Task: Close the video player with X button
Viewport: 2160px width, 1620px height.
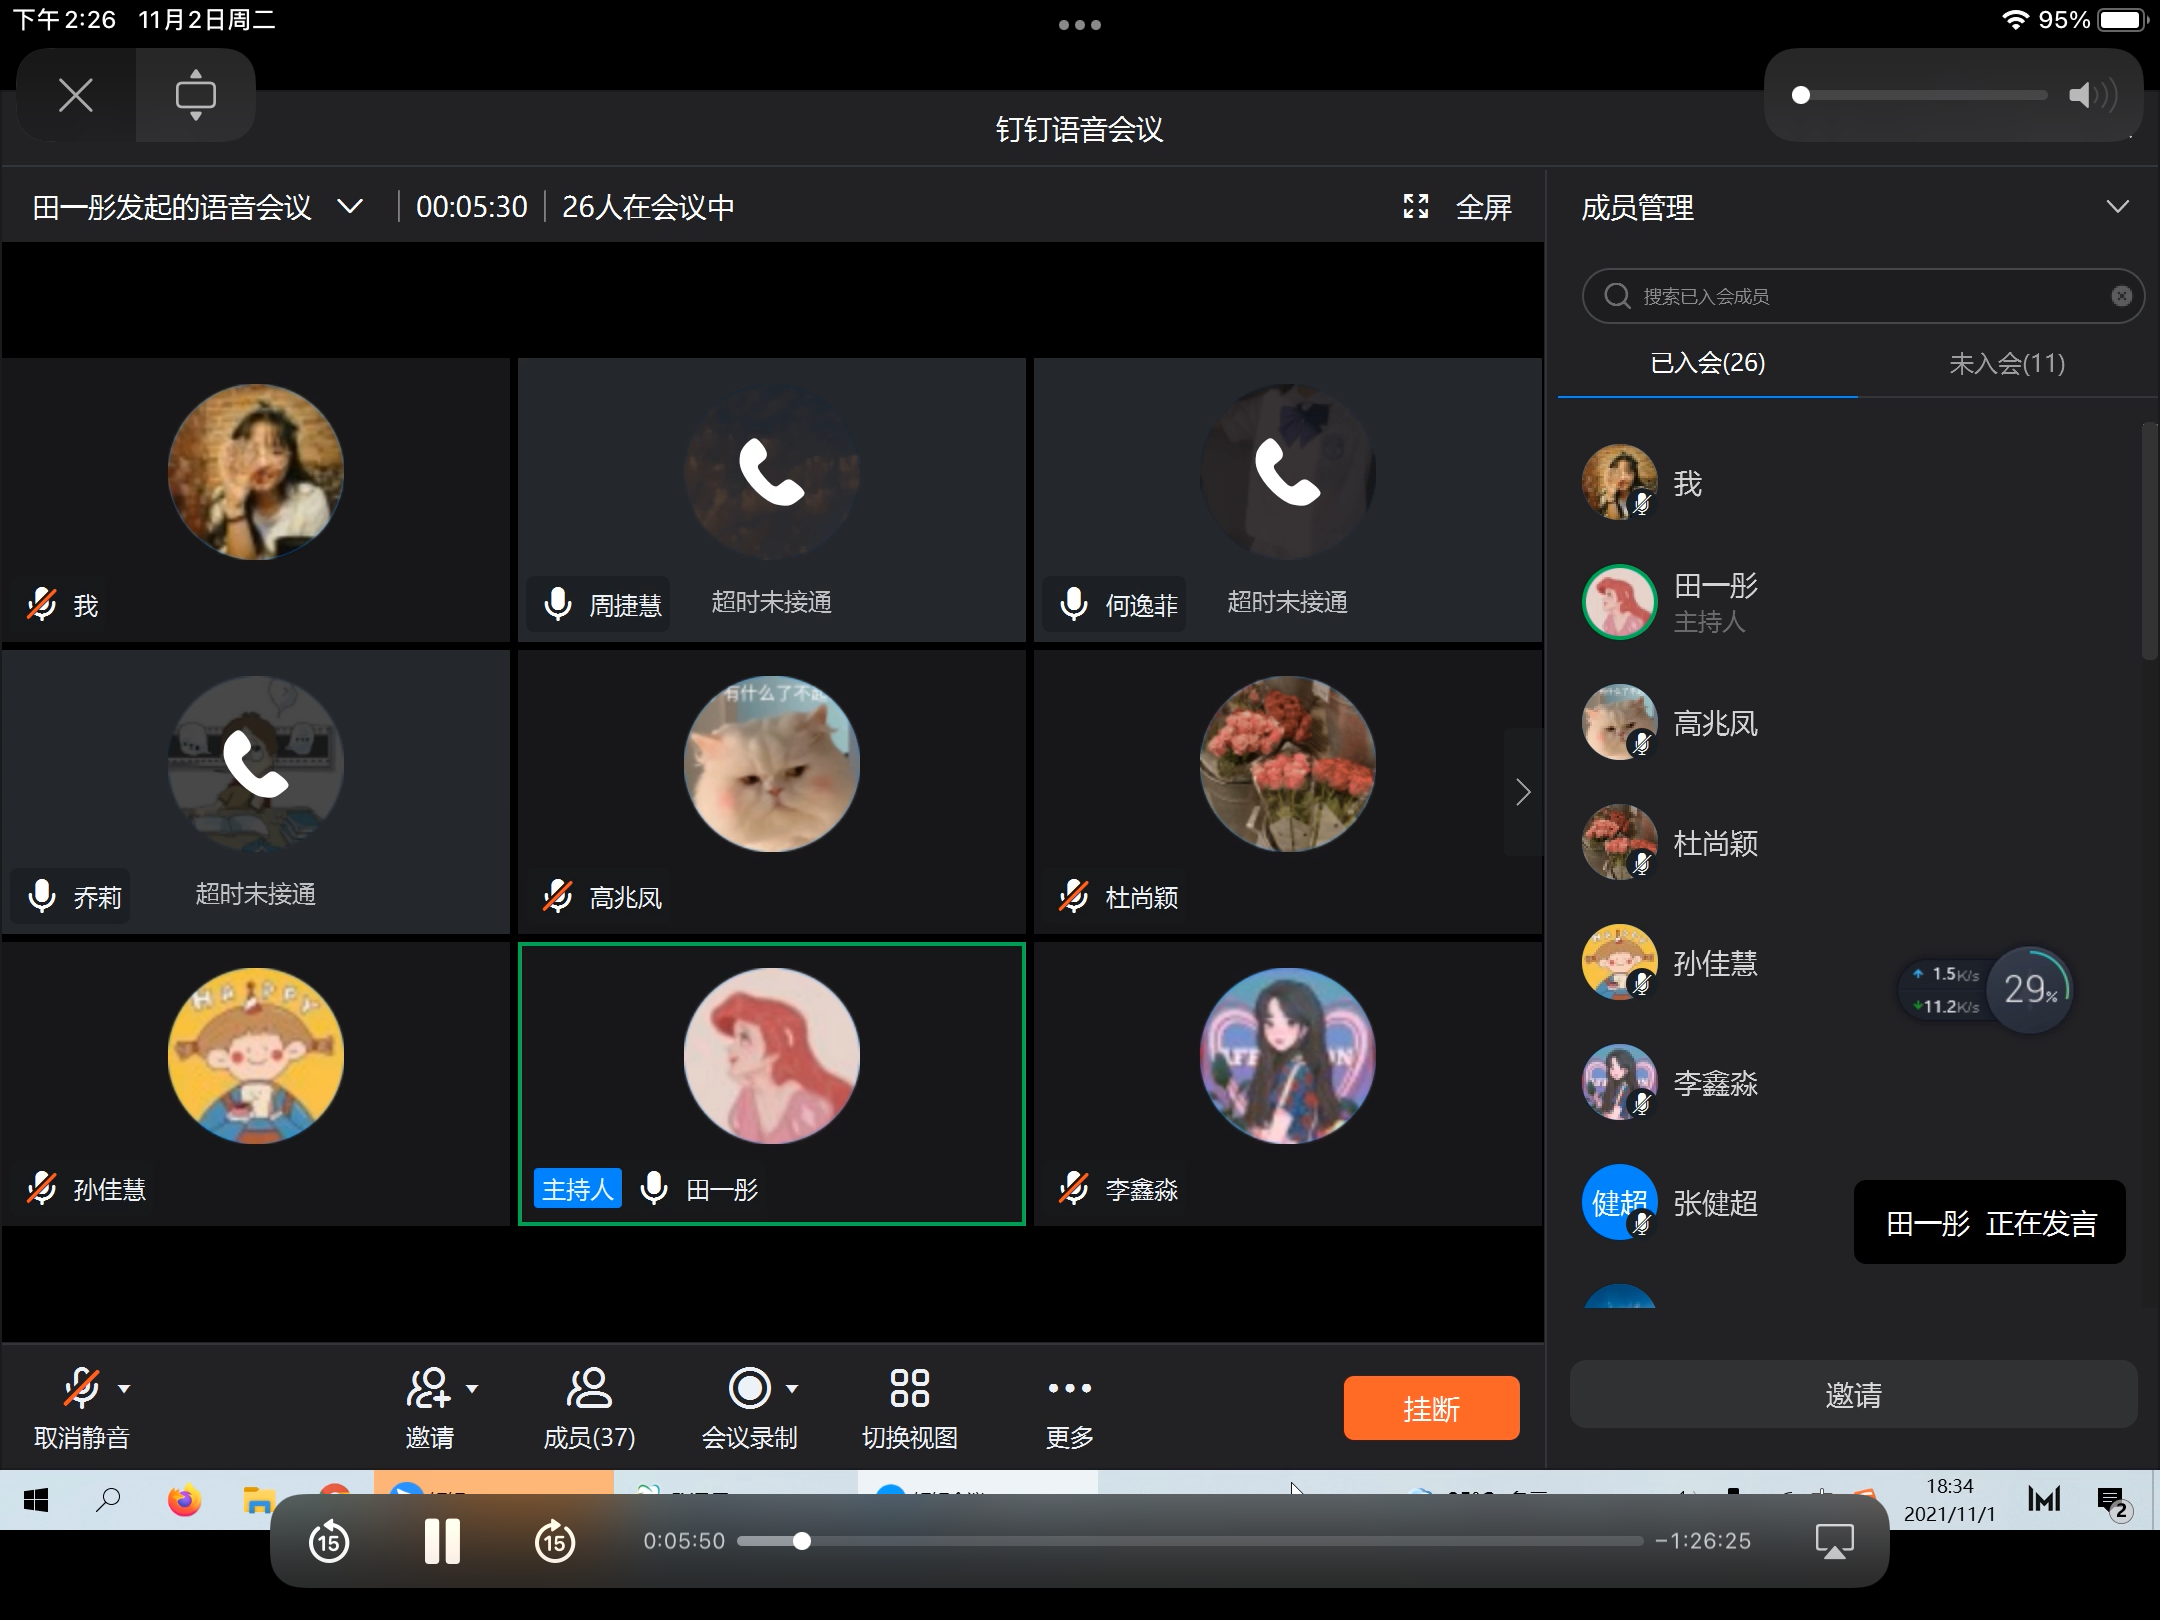Action: (x=76, y=96)
